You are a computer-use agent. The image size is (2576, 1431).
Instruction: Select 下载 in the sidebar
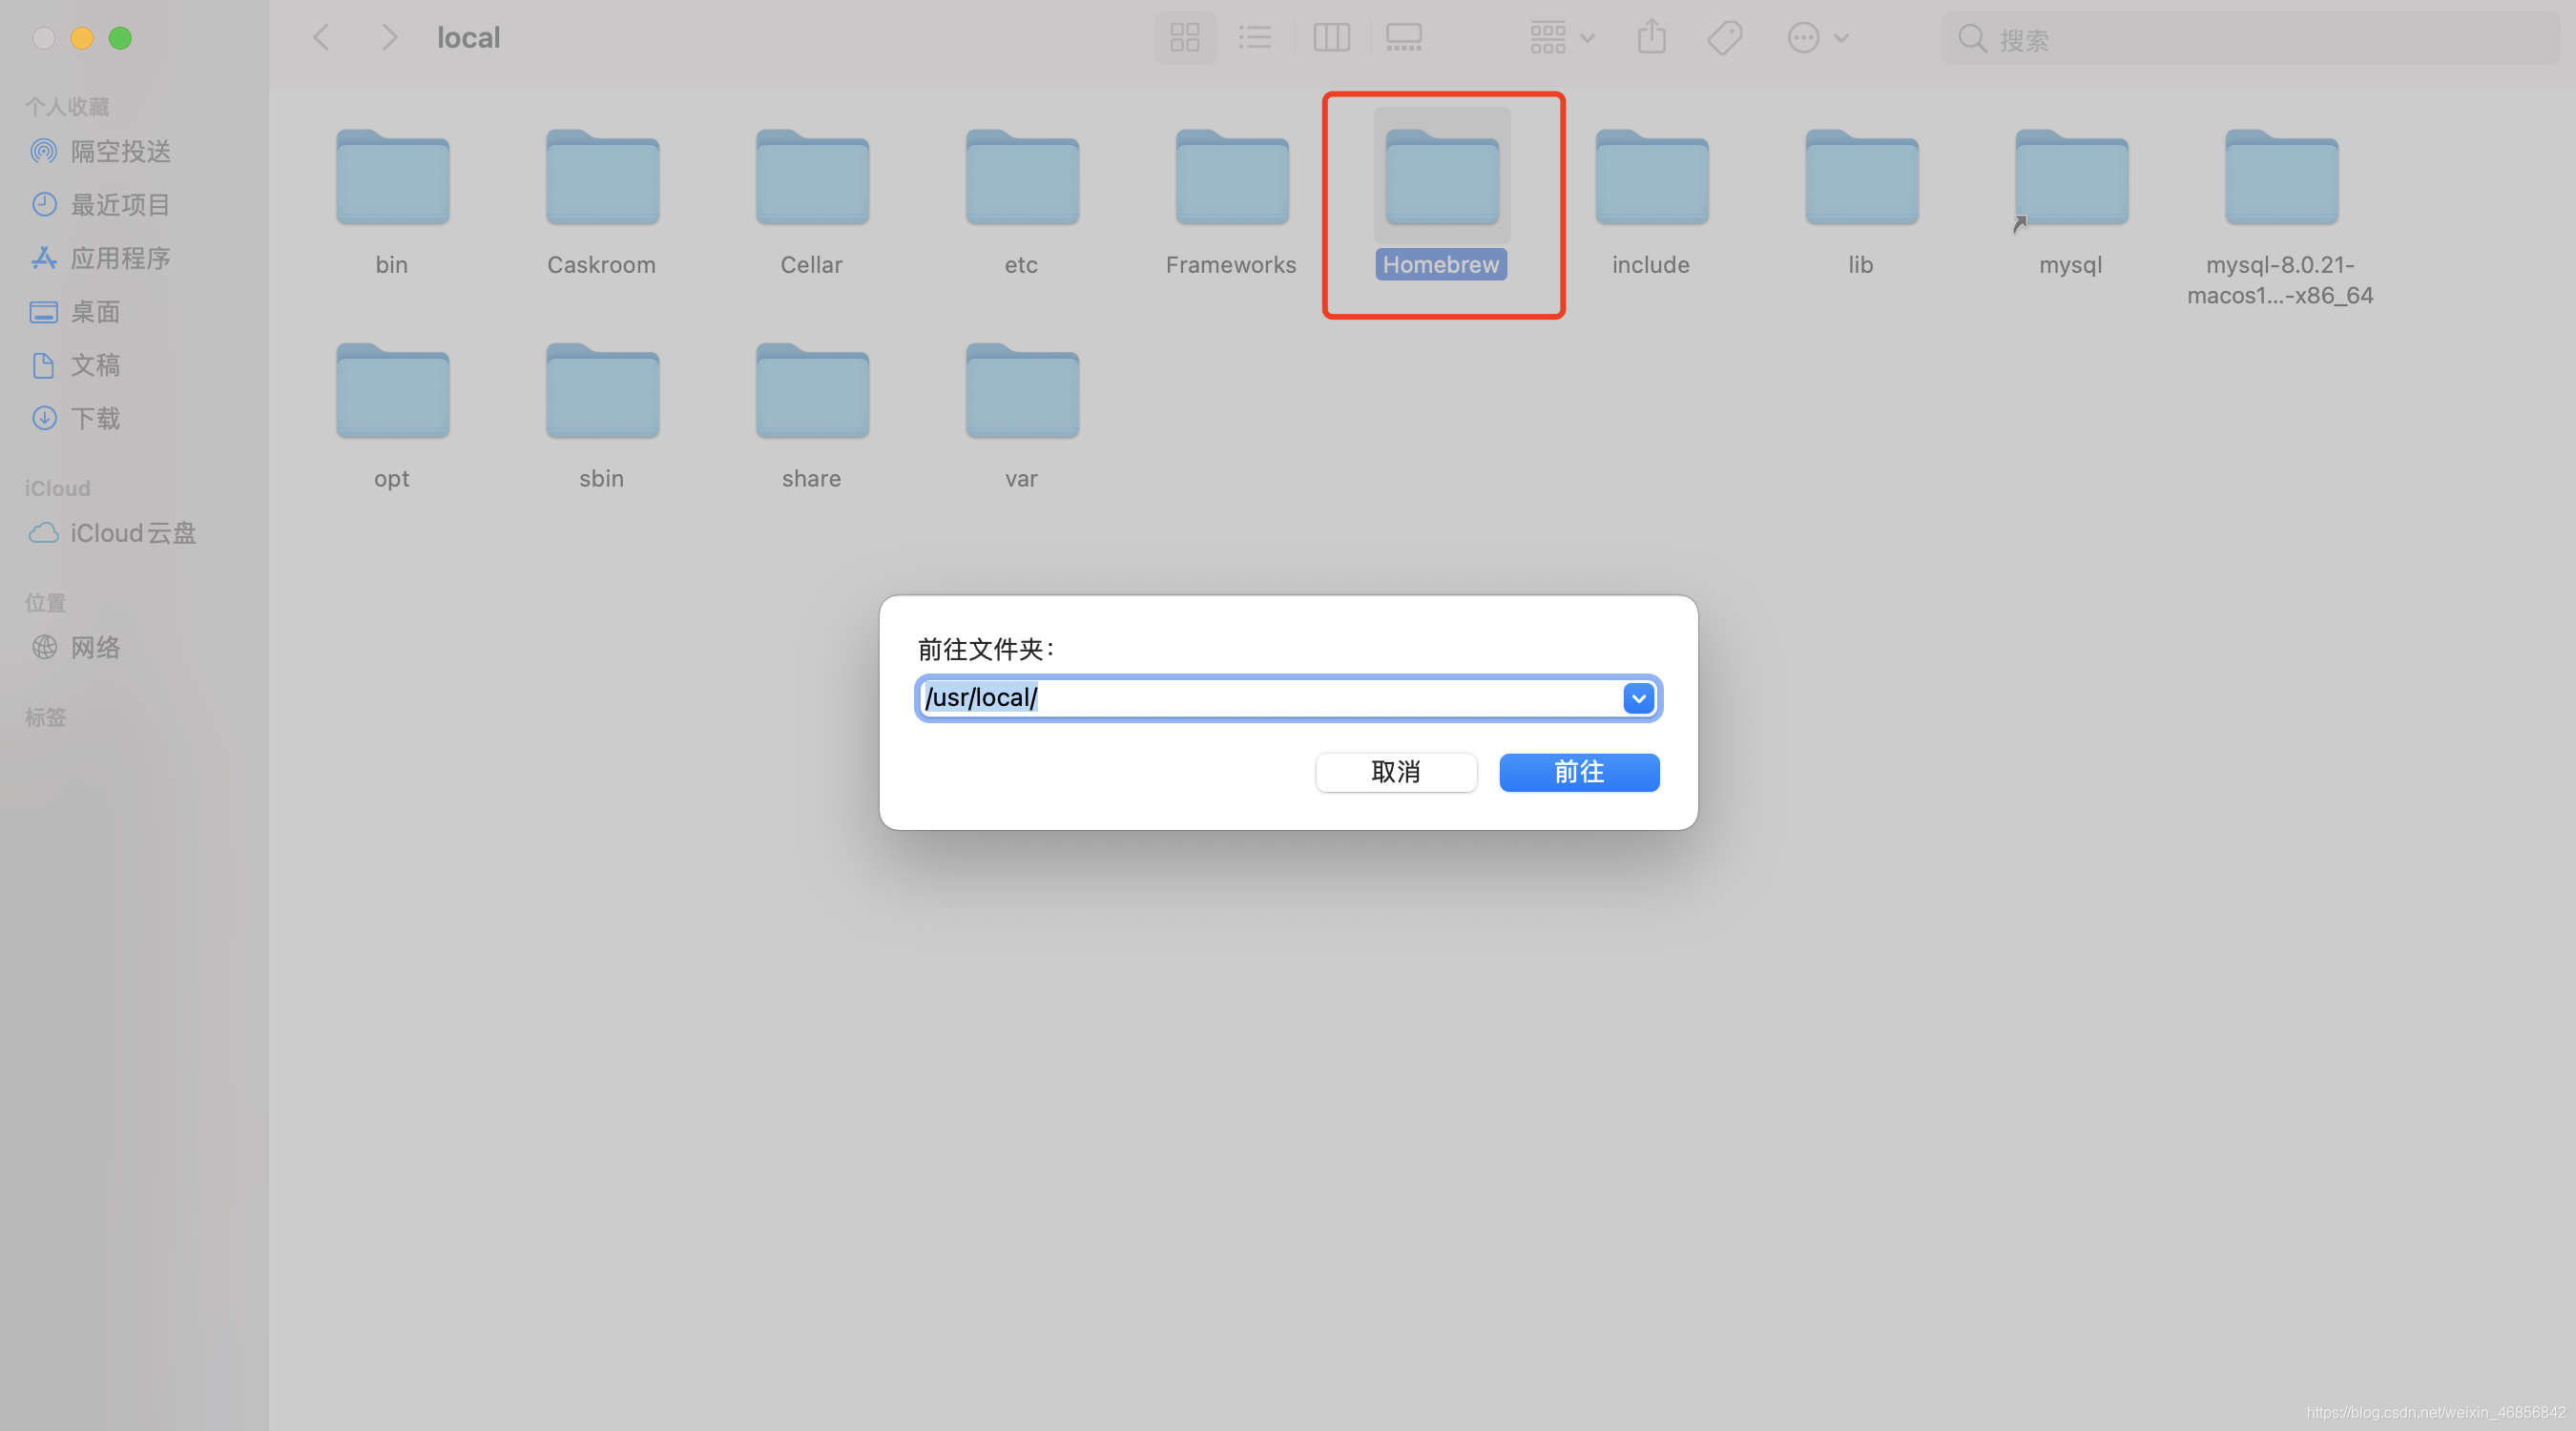(95, 418)
